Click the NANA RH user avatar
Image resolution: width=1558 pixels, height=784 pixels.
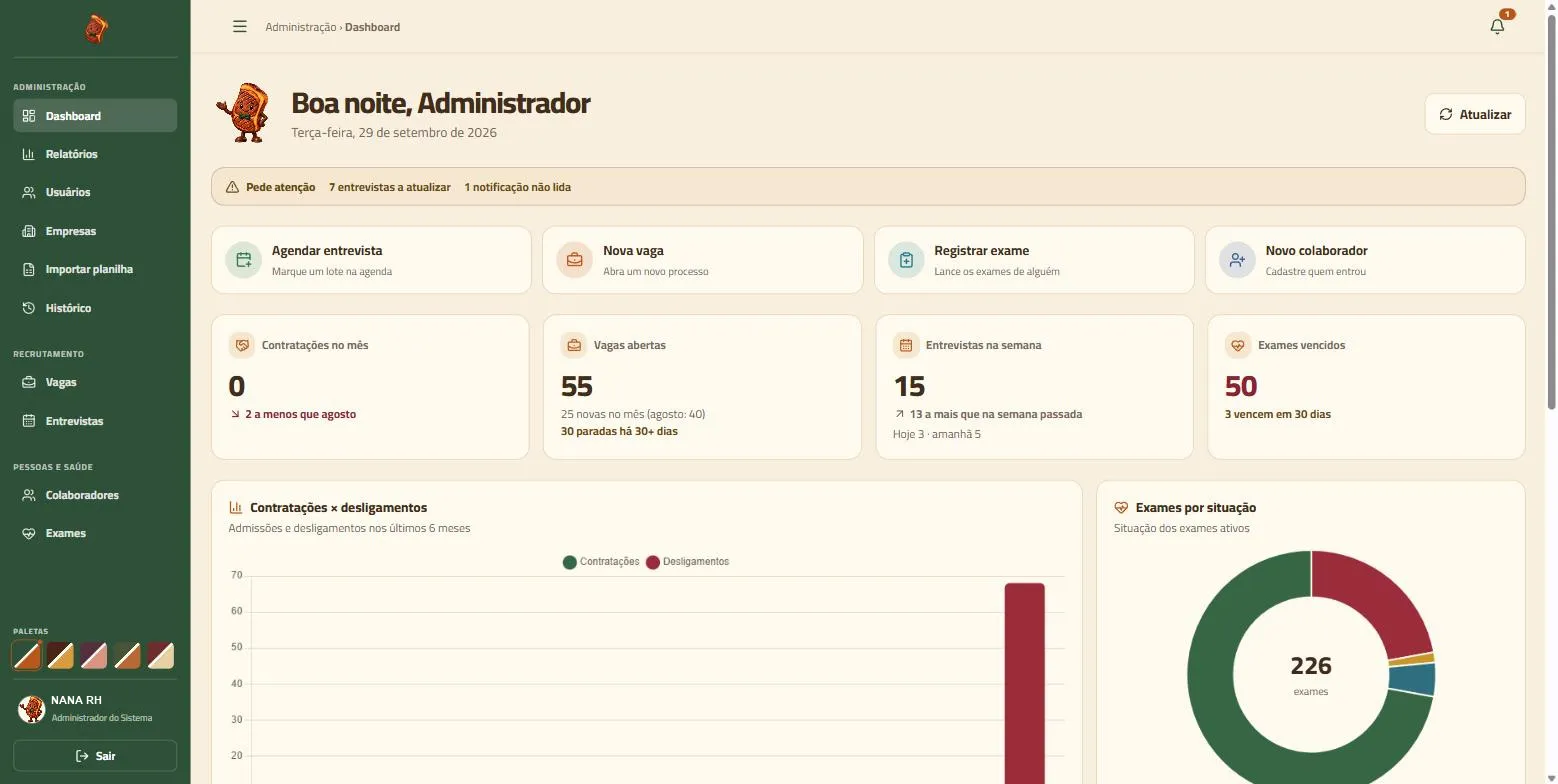point(31,709)
